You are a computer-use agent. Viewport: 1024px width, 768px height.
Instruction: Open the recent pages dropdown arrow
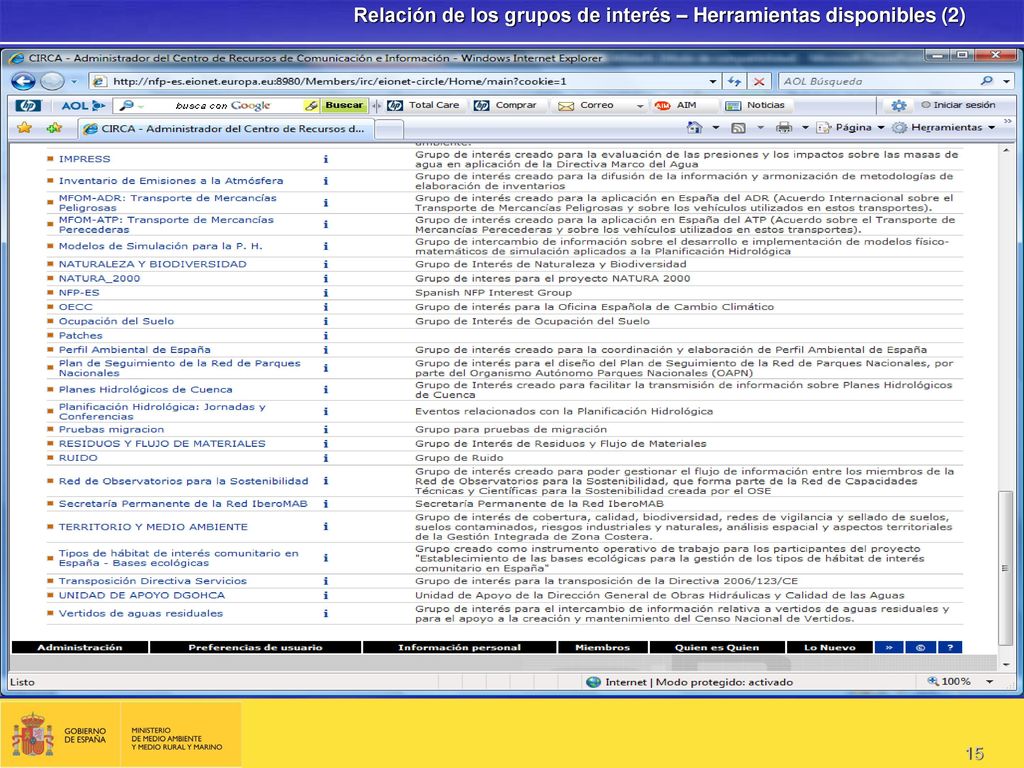click(x=74, y=82)
